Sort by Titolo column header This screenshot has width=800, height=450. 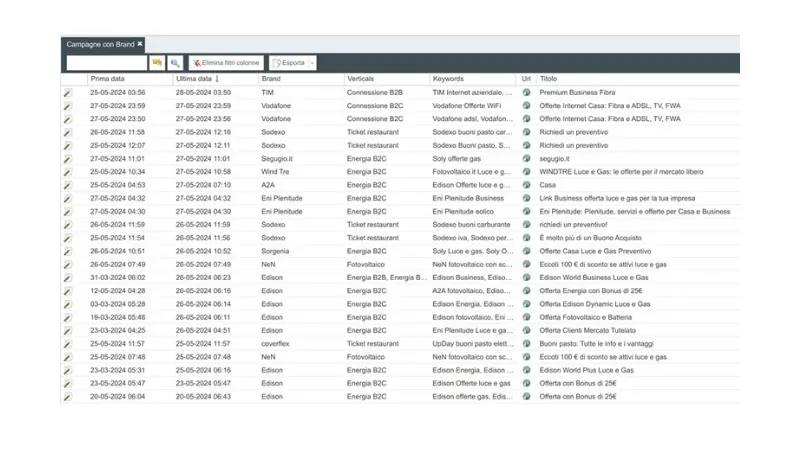pos(548,79)
